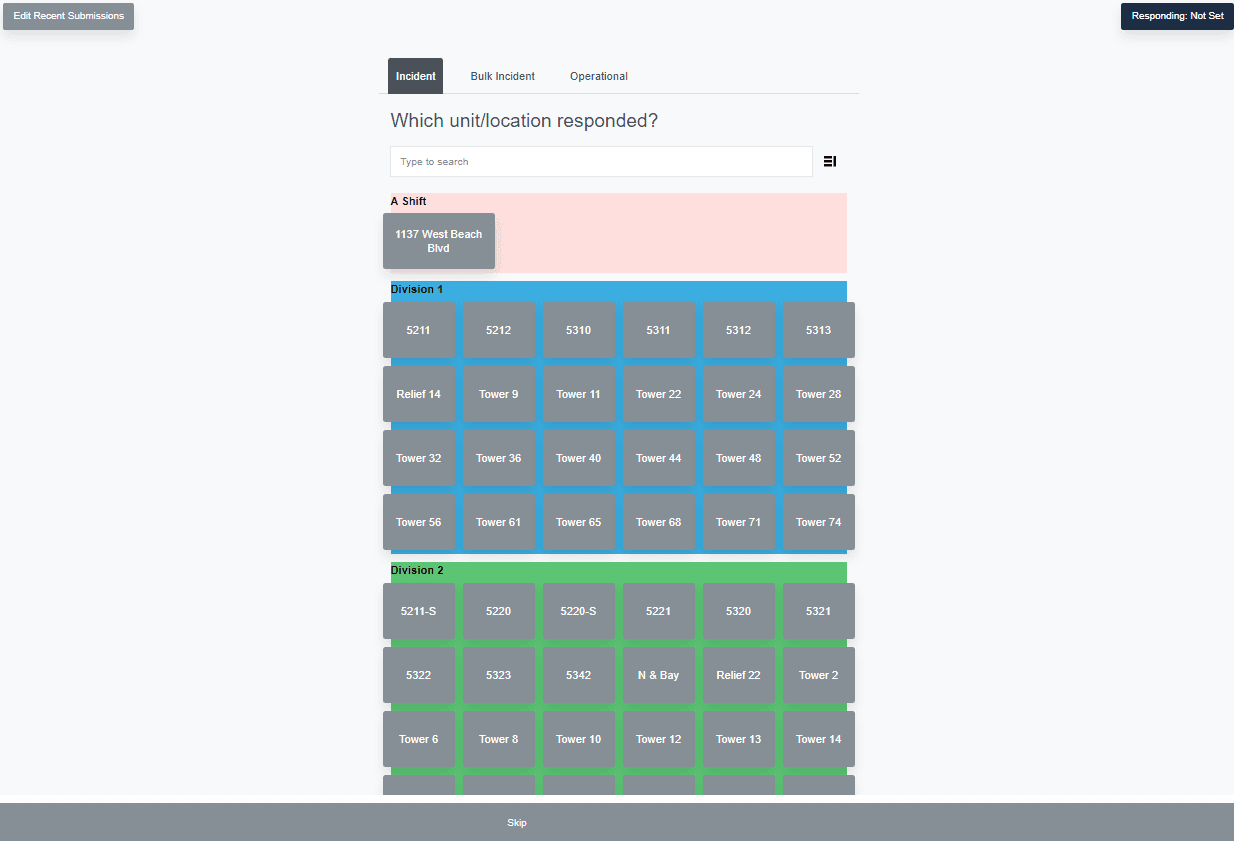Image resolution: width=1234 pixels, height=841 pixels.
Task: Click the Responding: Not Set button
Action: click(x=1177, y=16)
